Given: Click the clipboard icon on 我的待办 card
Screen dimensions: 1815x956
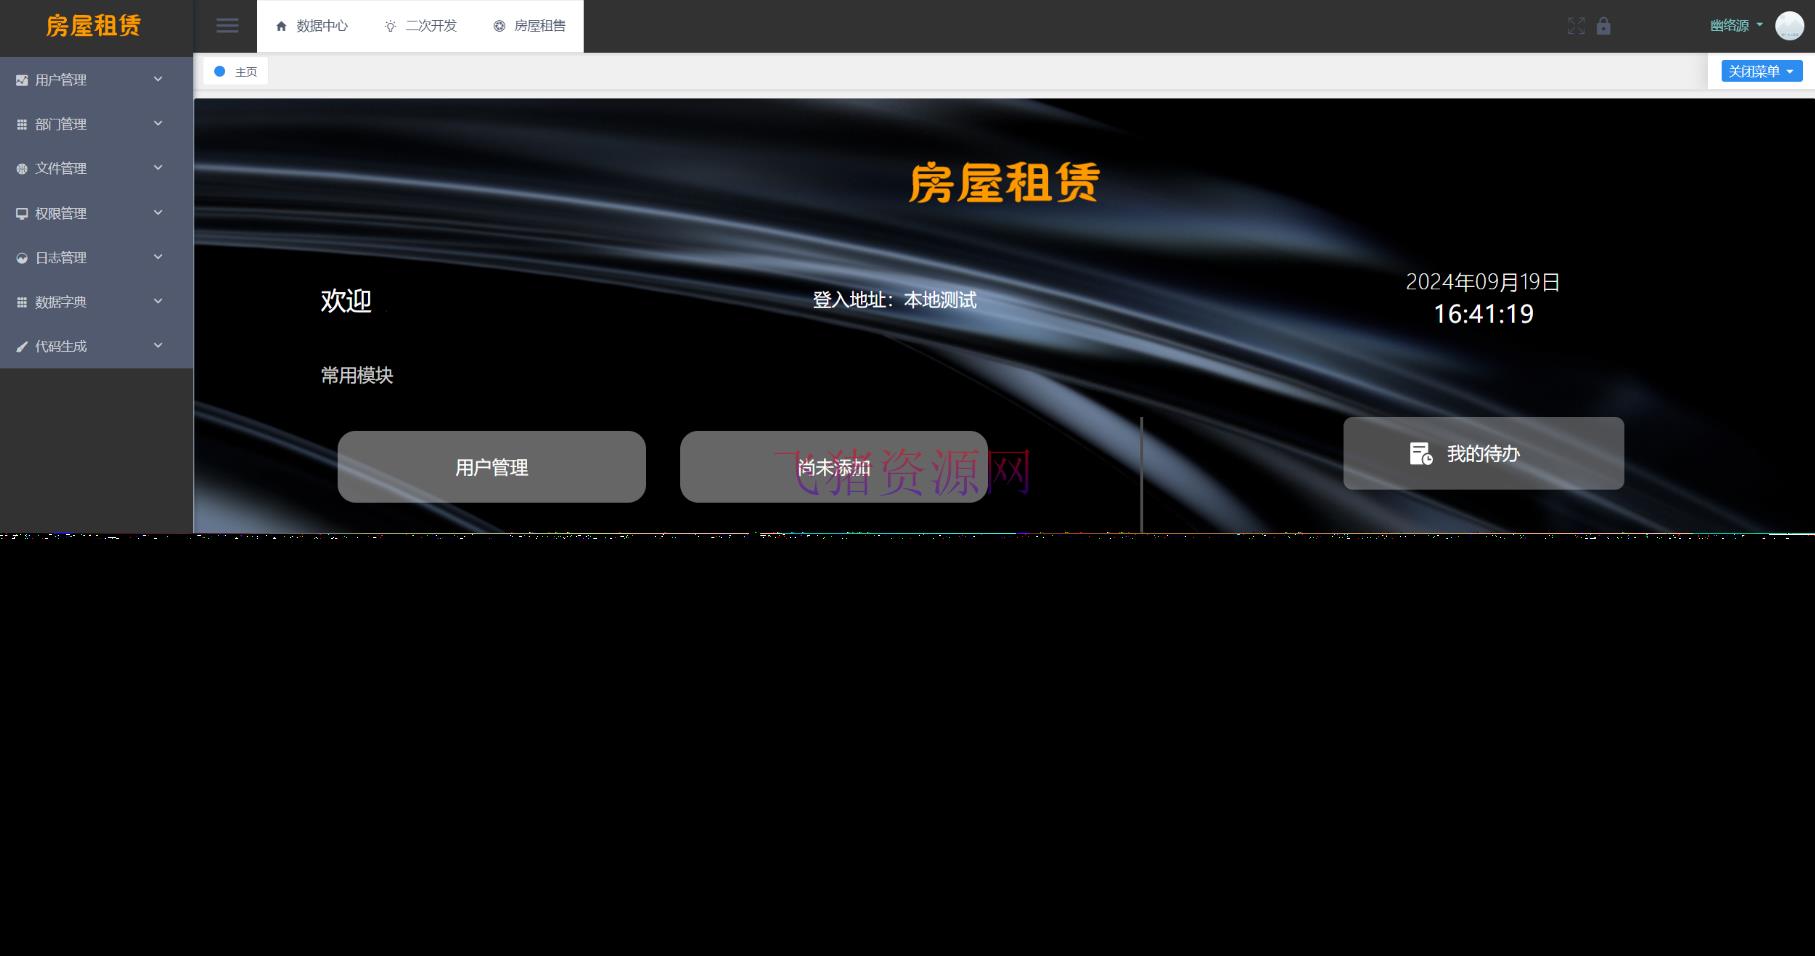Looking at the screenshot, I should click(1419, 453).
